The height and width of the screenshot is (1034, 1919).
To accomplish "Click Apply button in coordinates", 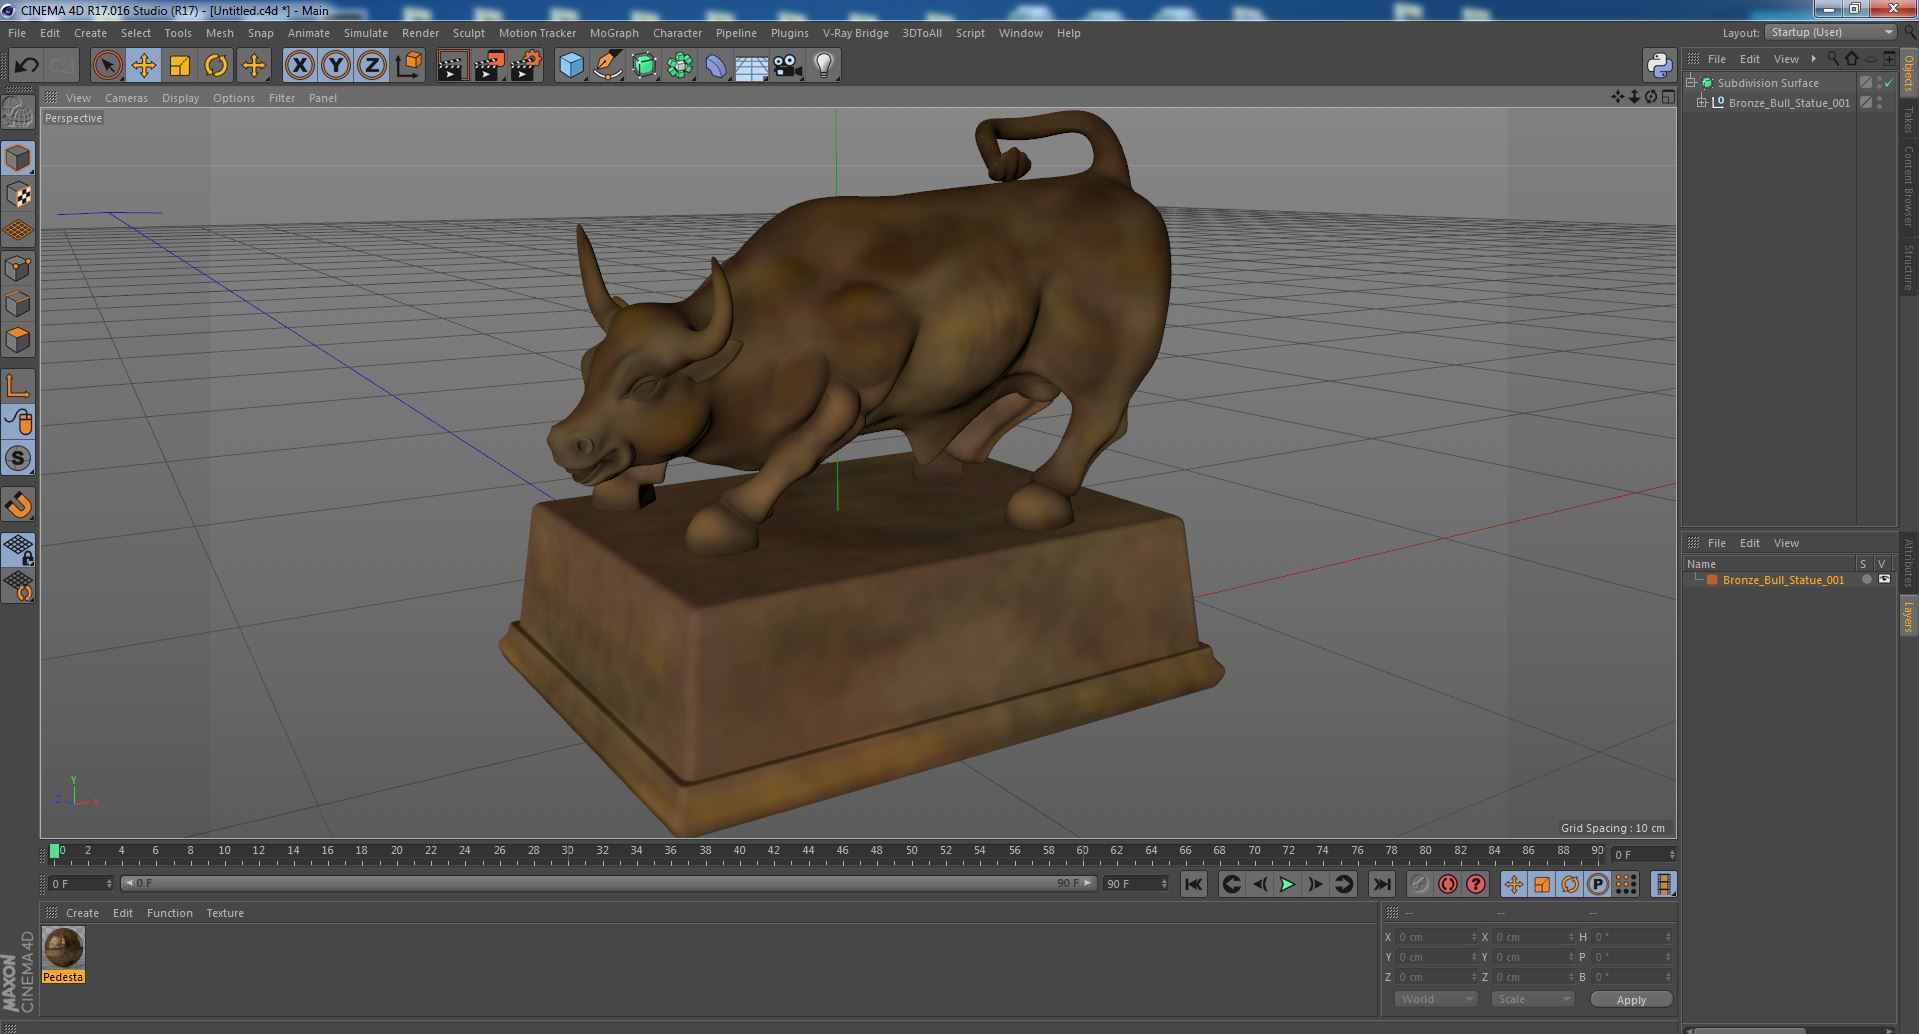I will 1631,1000.
